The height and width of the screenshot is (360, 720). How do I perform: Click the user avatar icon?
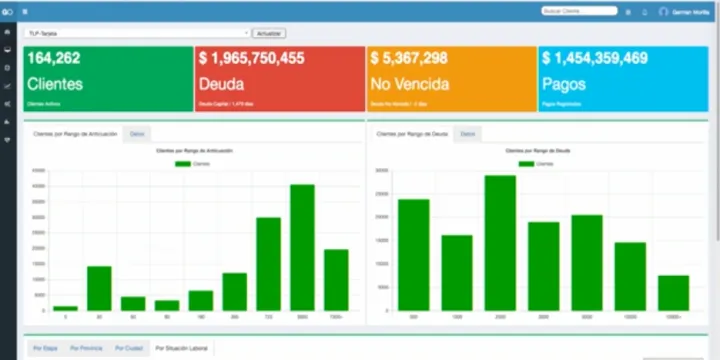coord(663,12)
